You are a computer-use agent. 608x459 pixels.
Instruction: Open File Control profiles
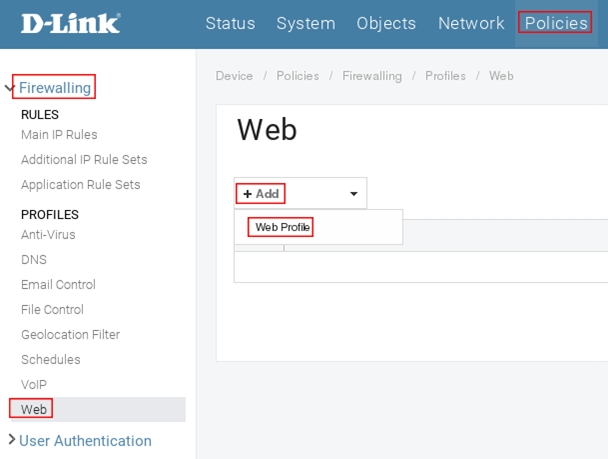click(52, 310)
